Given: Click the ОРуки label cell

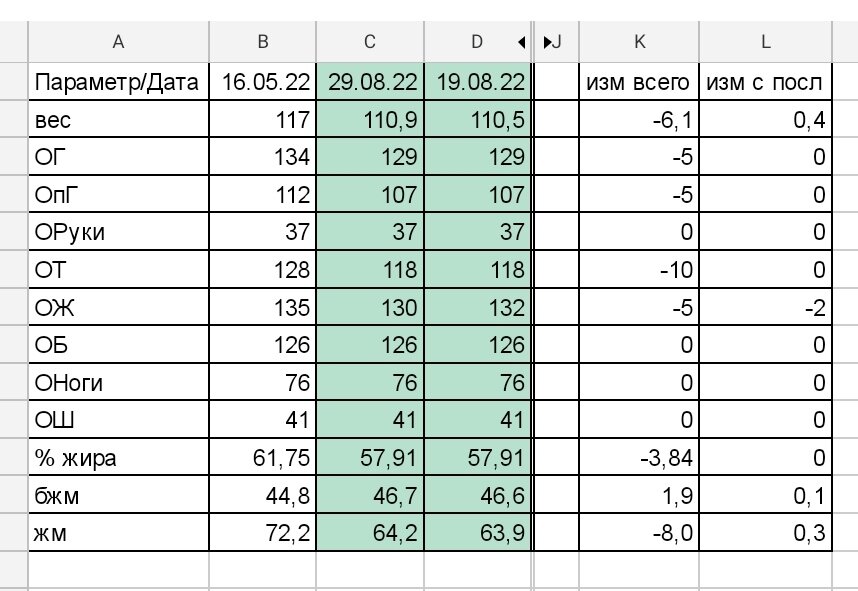Looking at the screenshot, I should 118,232.
